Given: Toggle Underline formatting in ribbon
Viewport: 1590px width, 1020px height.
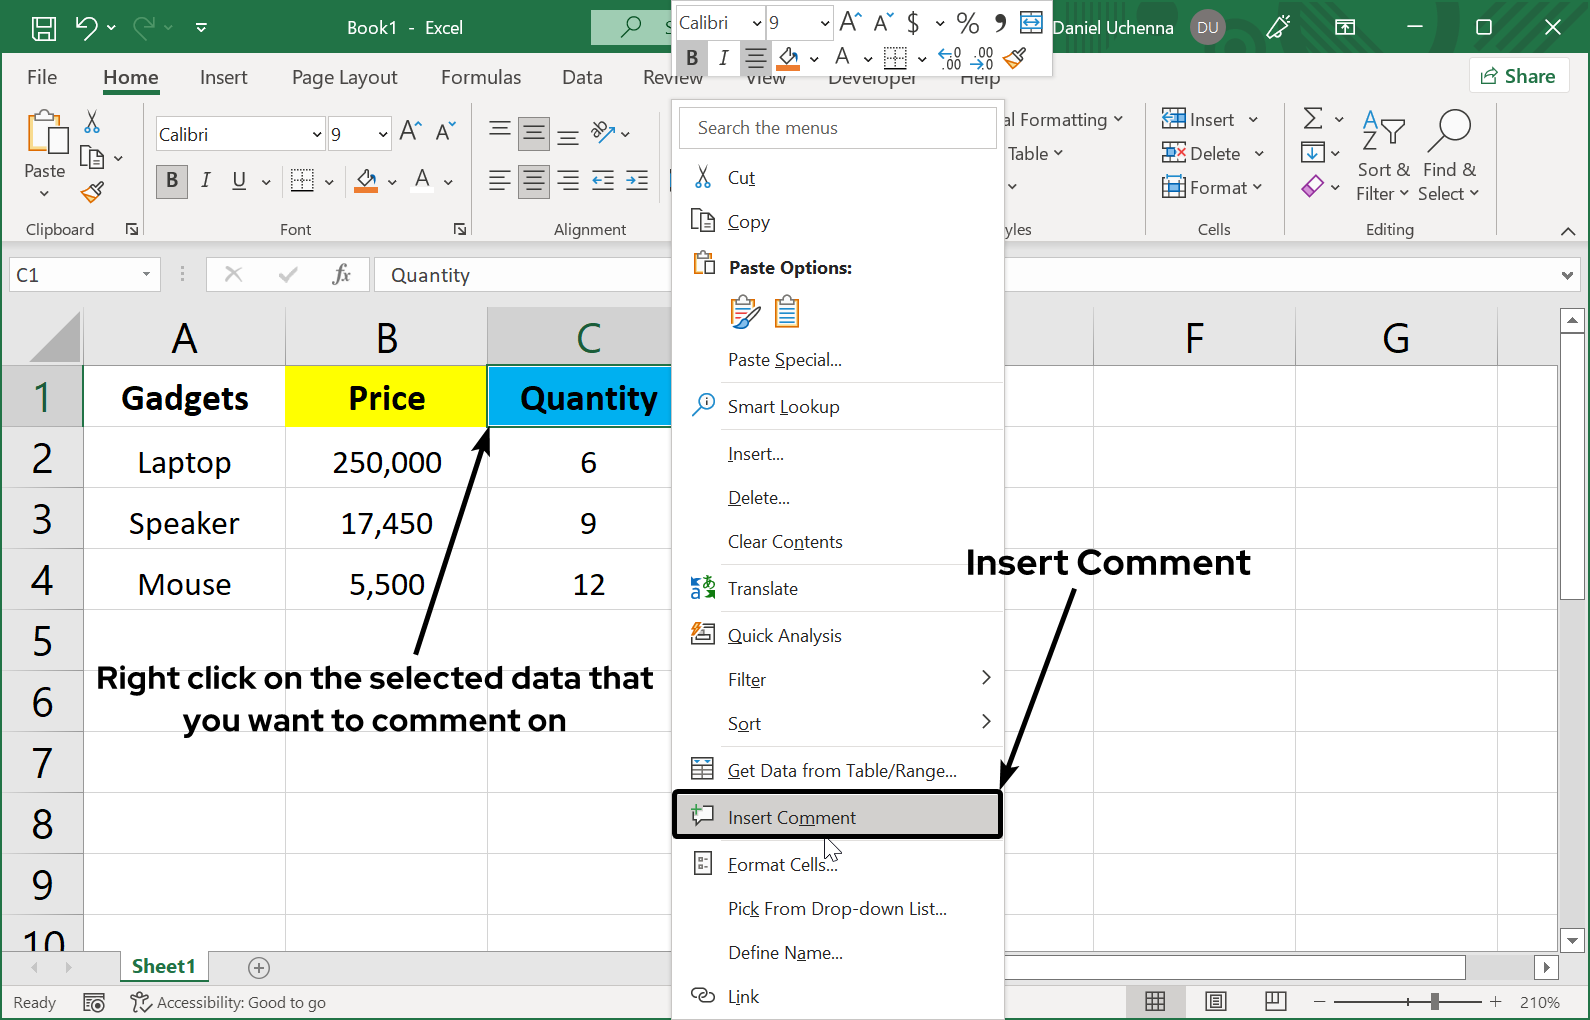Looking at the screenshot, I should point(239,181).
